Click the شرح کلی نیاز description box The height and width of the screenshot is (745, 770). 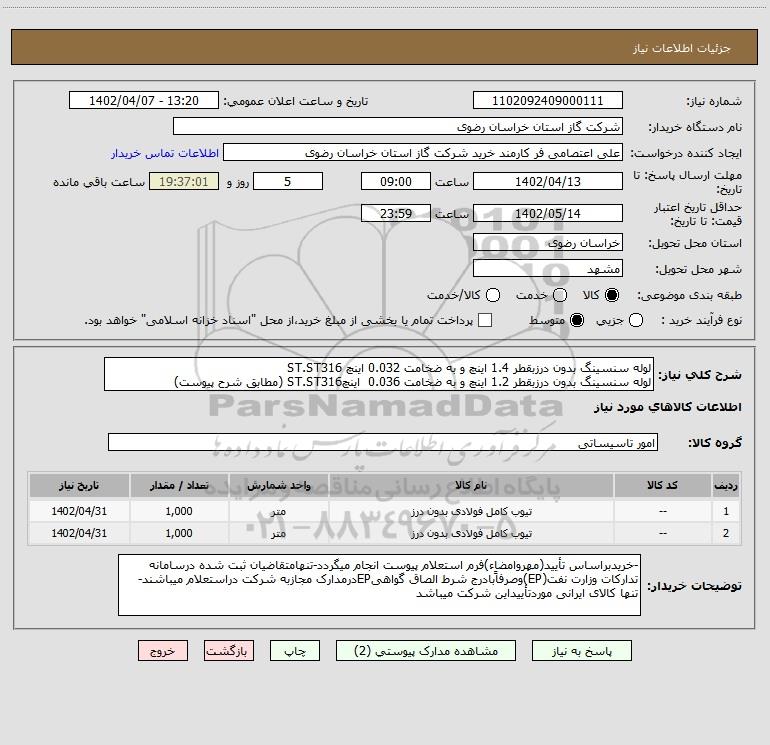point(379,374)
